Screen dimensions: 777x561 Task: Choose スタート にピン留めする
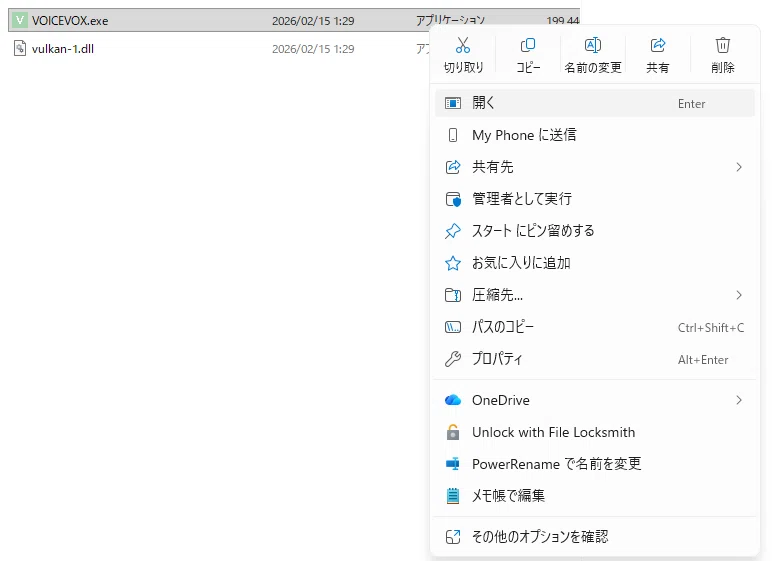pyautogui.click(x=595, y=231)
